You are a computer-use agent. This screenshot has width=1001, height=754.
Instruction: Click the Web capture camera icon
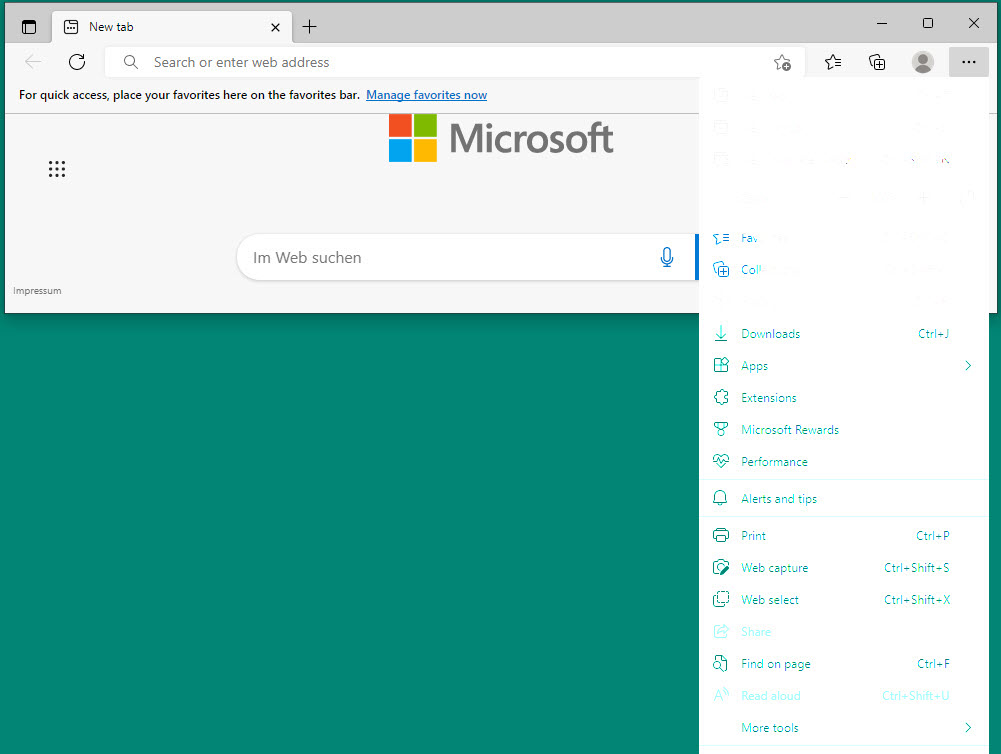(x=721, y=568)
